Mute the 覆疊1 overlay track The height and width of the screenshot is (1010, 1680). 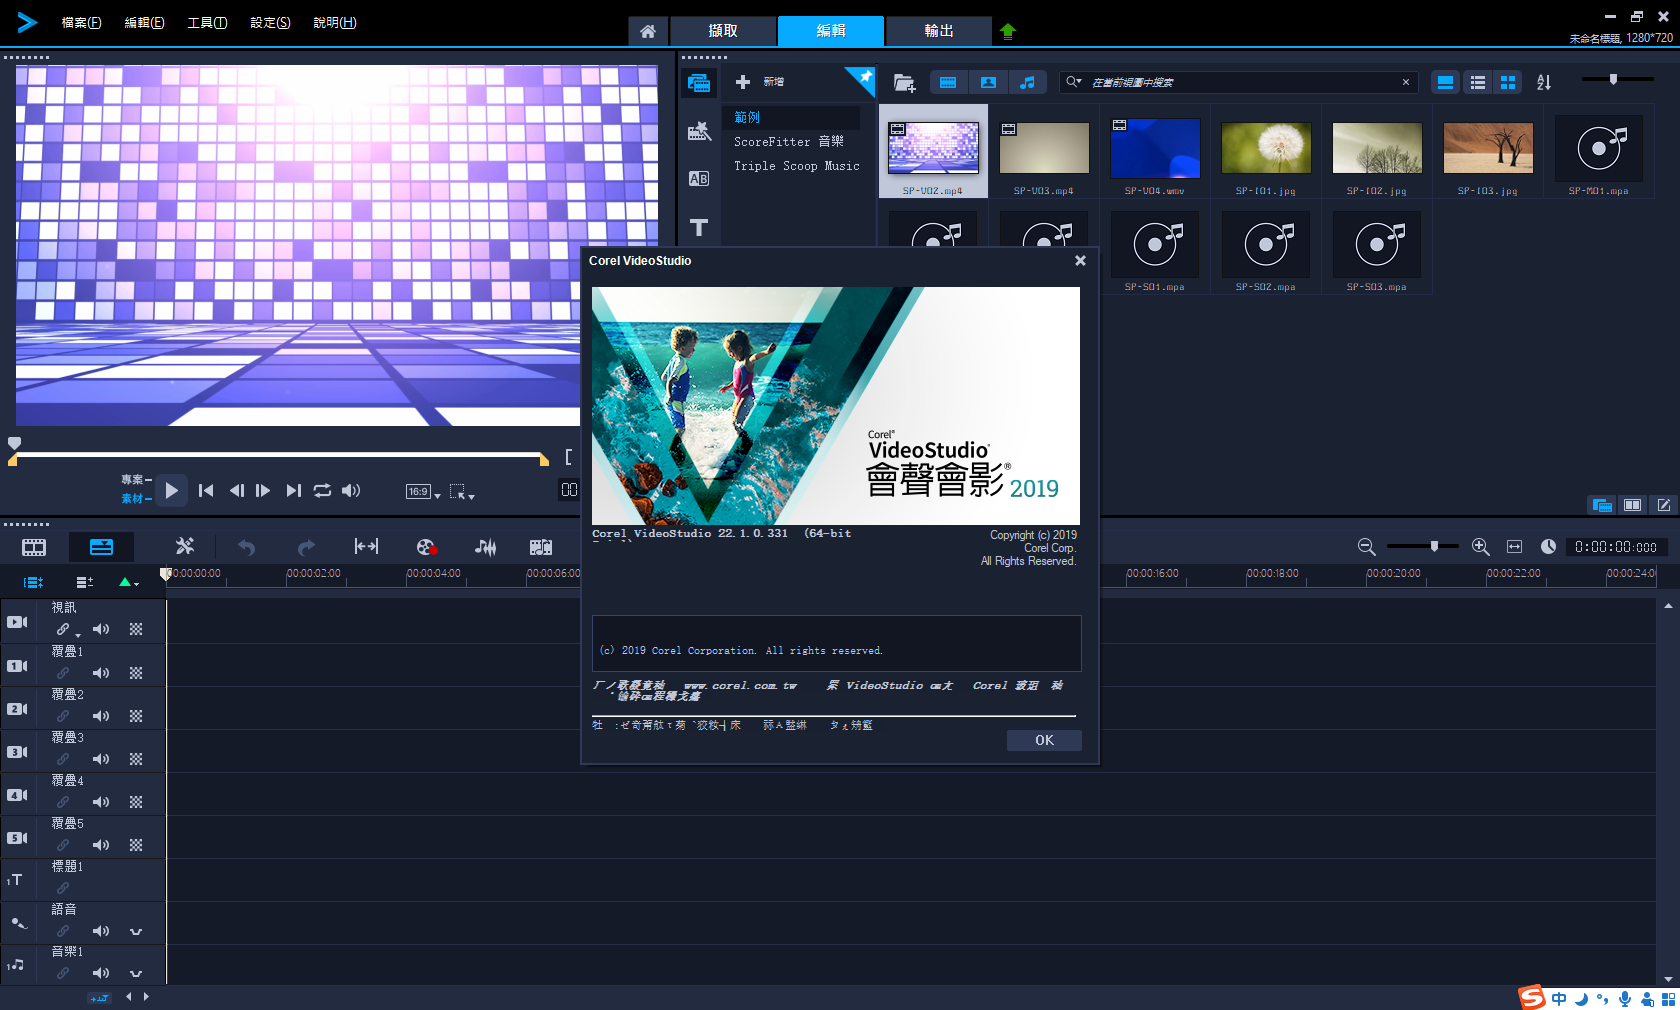tap(101, 673)
